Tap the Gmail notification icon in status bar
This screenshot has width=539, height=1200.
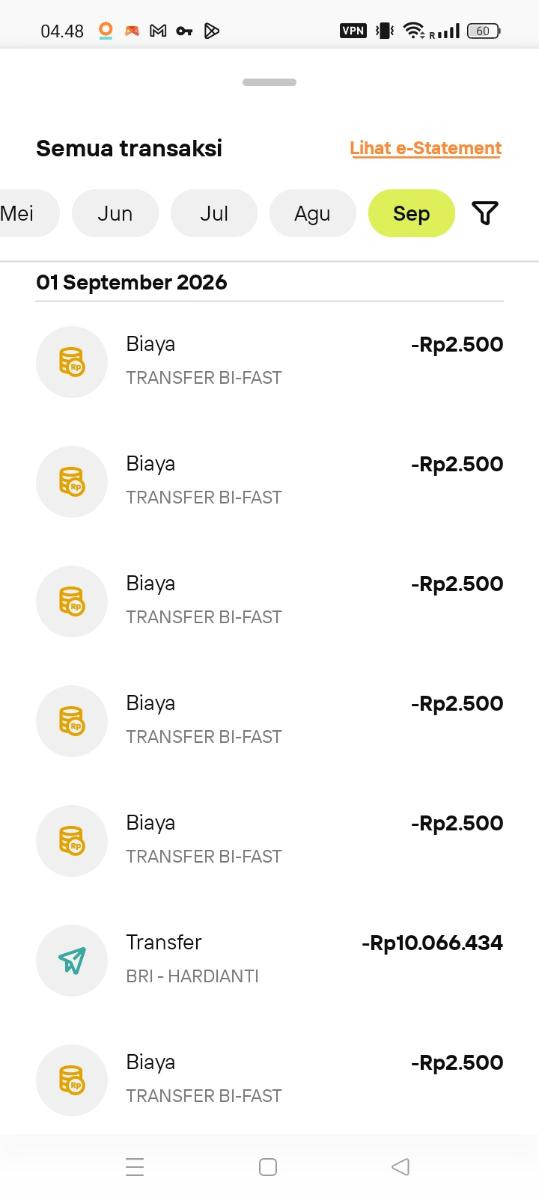pos(157,31)
